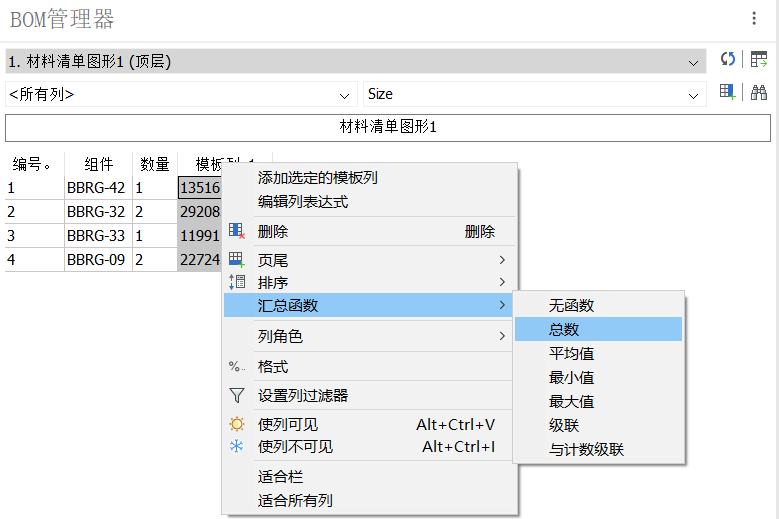
Task: Click the export table icon
Action: 759,60
